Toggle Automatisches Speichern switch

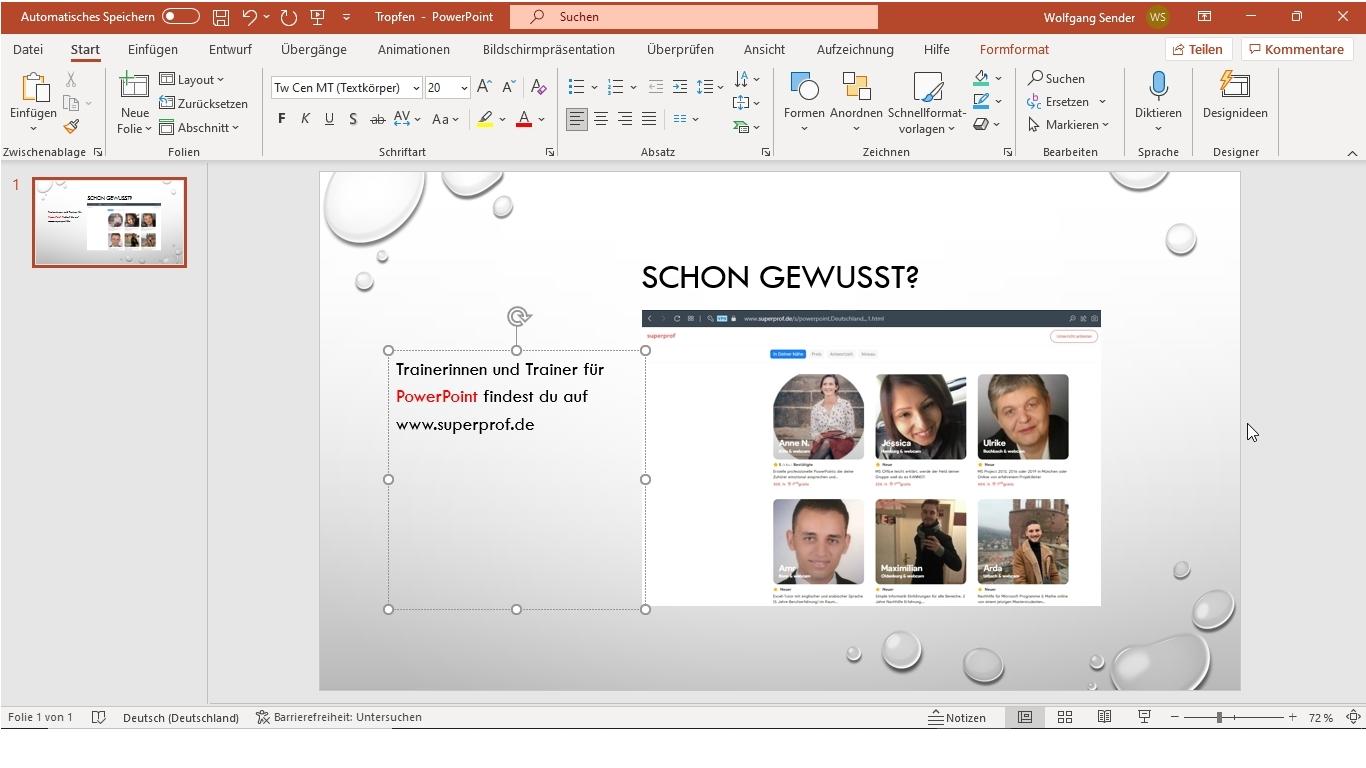[181, 17]
